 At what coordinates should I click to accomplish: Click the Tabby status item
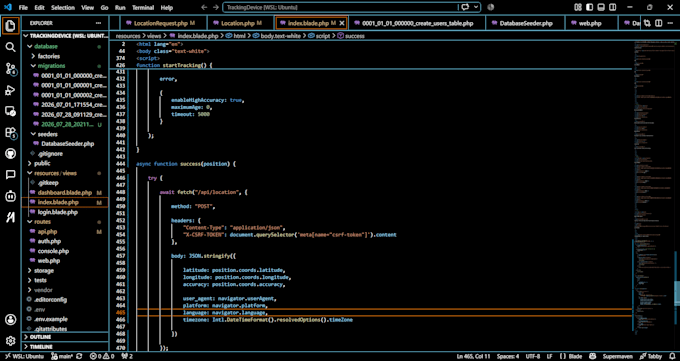651,356
